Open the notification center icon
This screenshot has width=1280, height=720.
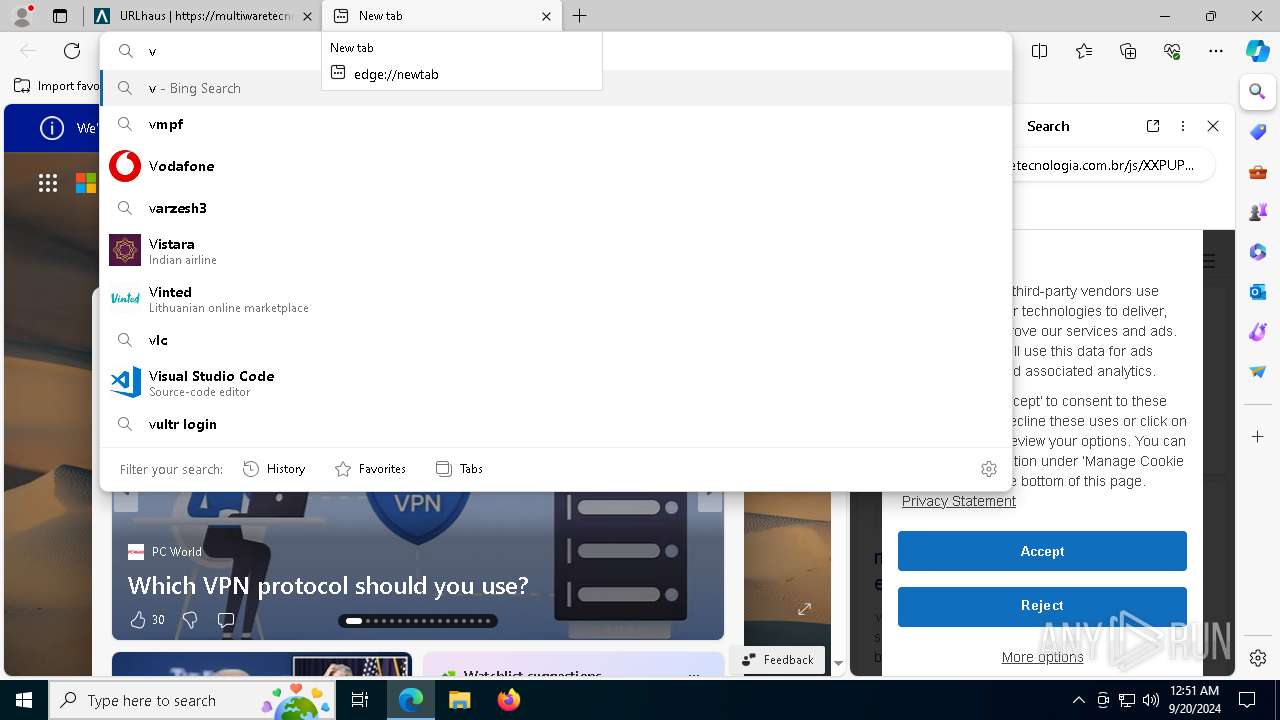1247,700
